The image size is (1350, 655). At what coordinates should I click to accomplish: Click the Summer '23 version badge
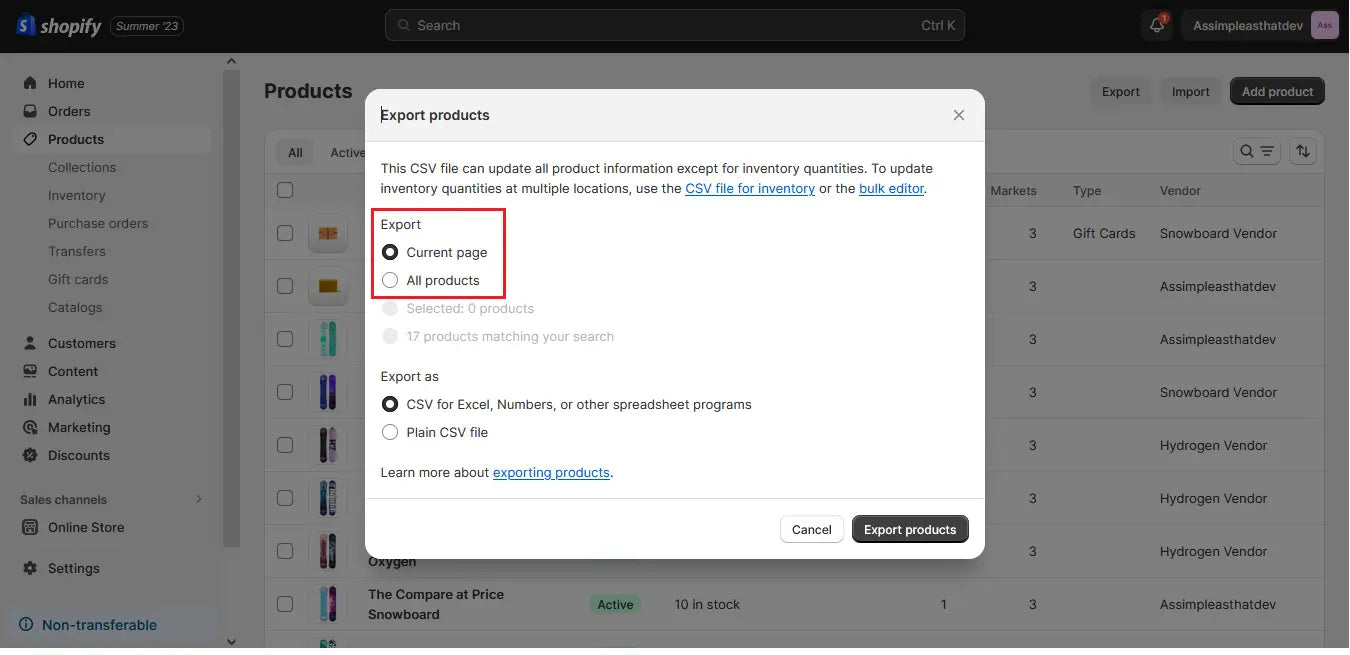click(146, 27)
